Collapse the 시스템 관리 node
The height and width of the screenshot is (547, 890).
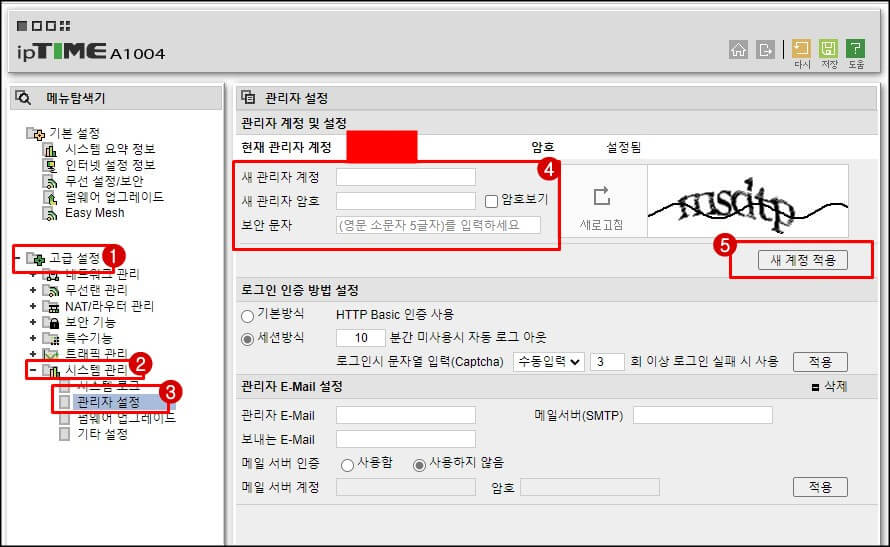point(33,370)
